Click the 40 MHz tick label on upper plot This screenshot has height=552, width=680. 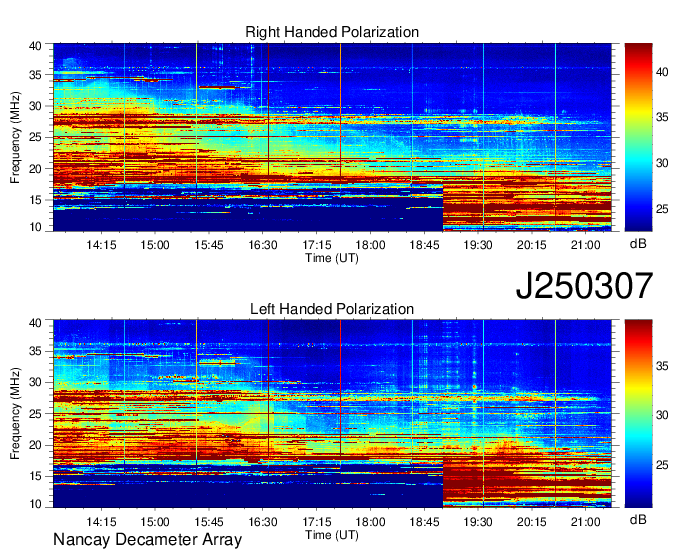click(35, 46)
